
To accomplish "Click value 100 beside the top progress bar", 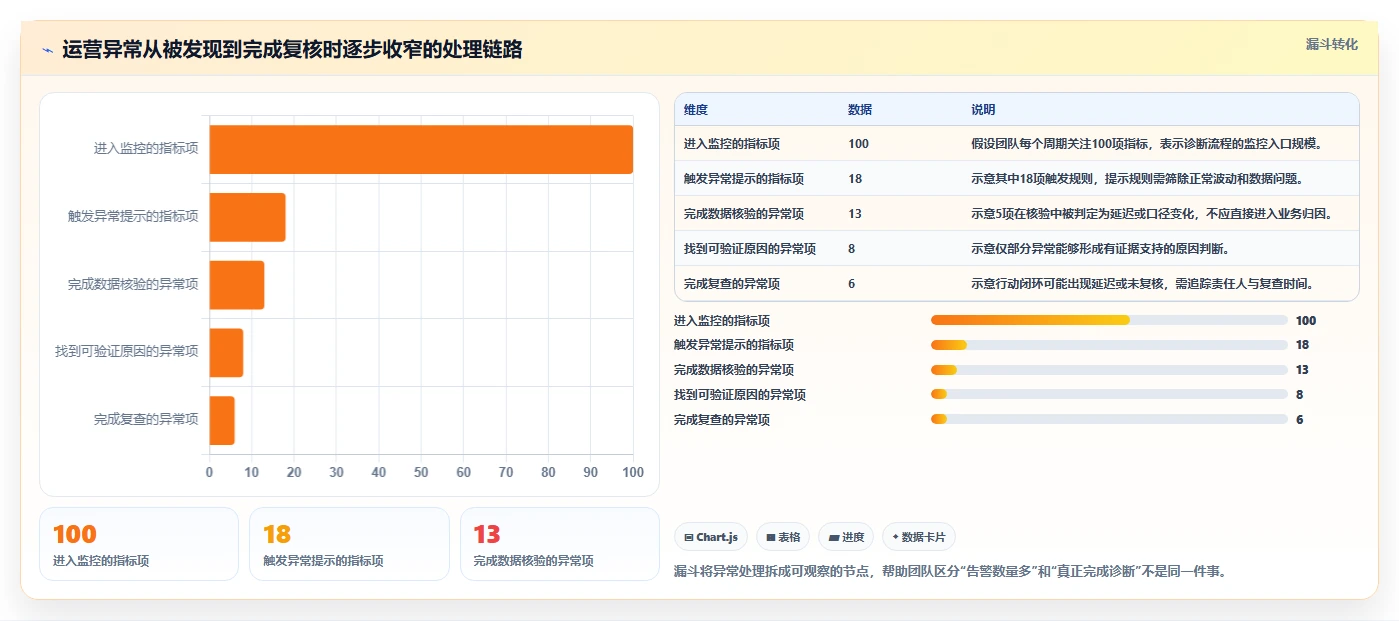I will 1306,321.
